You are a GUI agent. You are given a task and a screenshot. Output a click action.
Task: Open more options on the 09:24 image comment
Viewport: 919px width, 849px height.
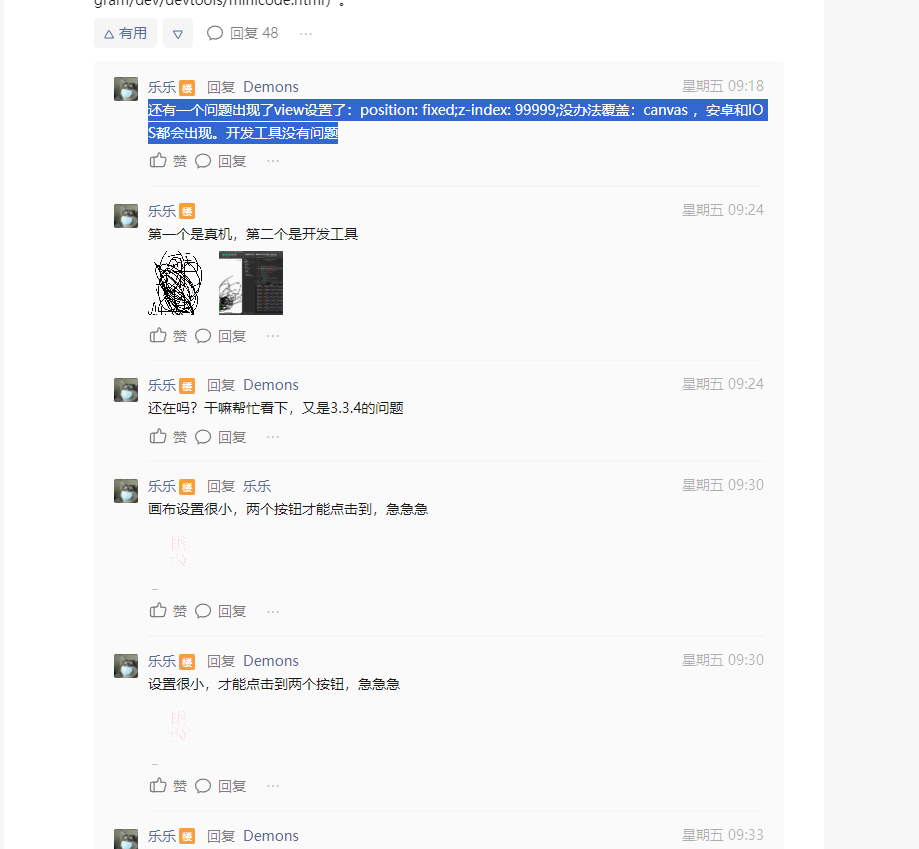pos(273,336)
